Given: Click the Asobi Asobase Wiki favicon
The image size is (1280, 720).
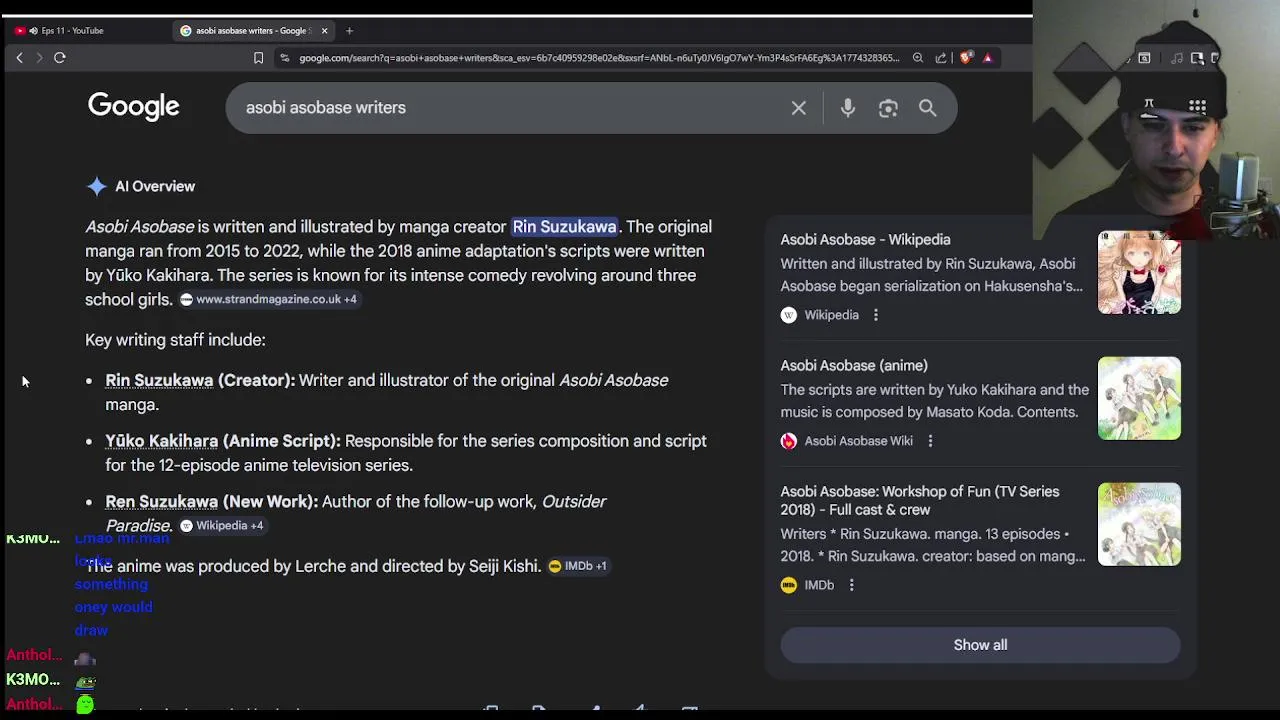Looking at the screenshot, I should pos(789,441).
